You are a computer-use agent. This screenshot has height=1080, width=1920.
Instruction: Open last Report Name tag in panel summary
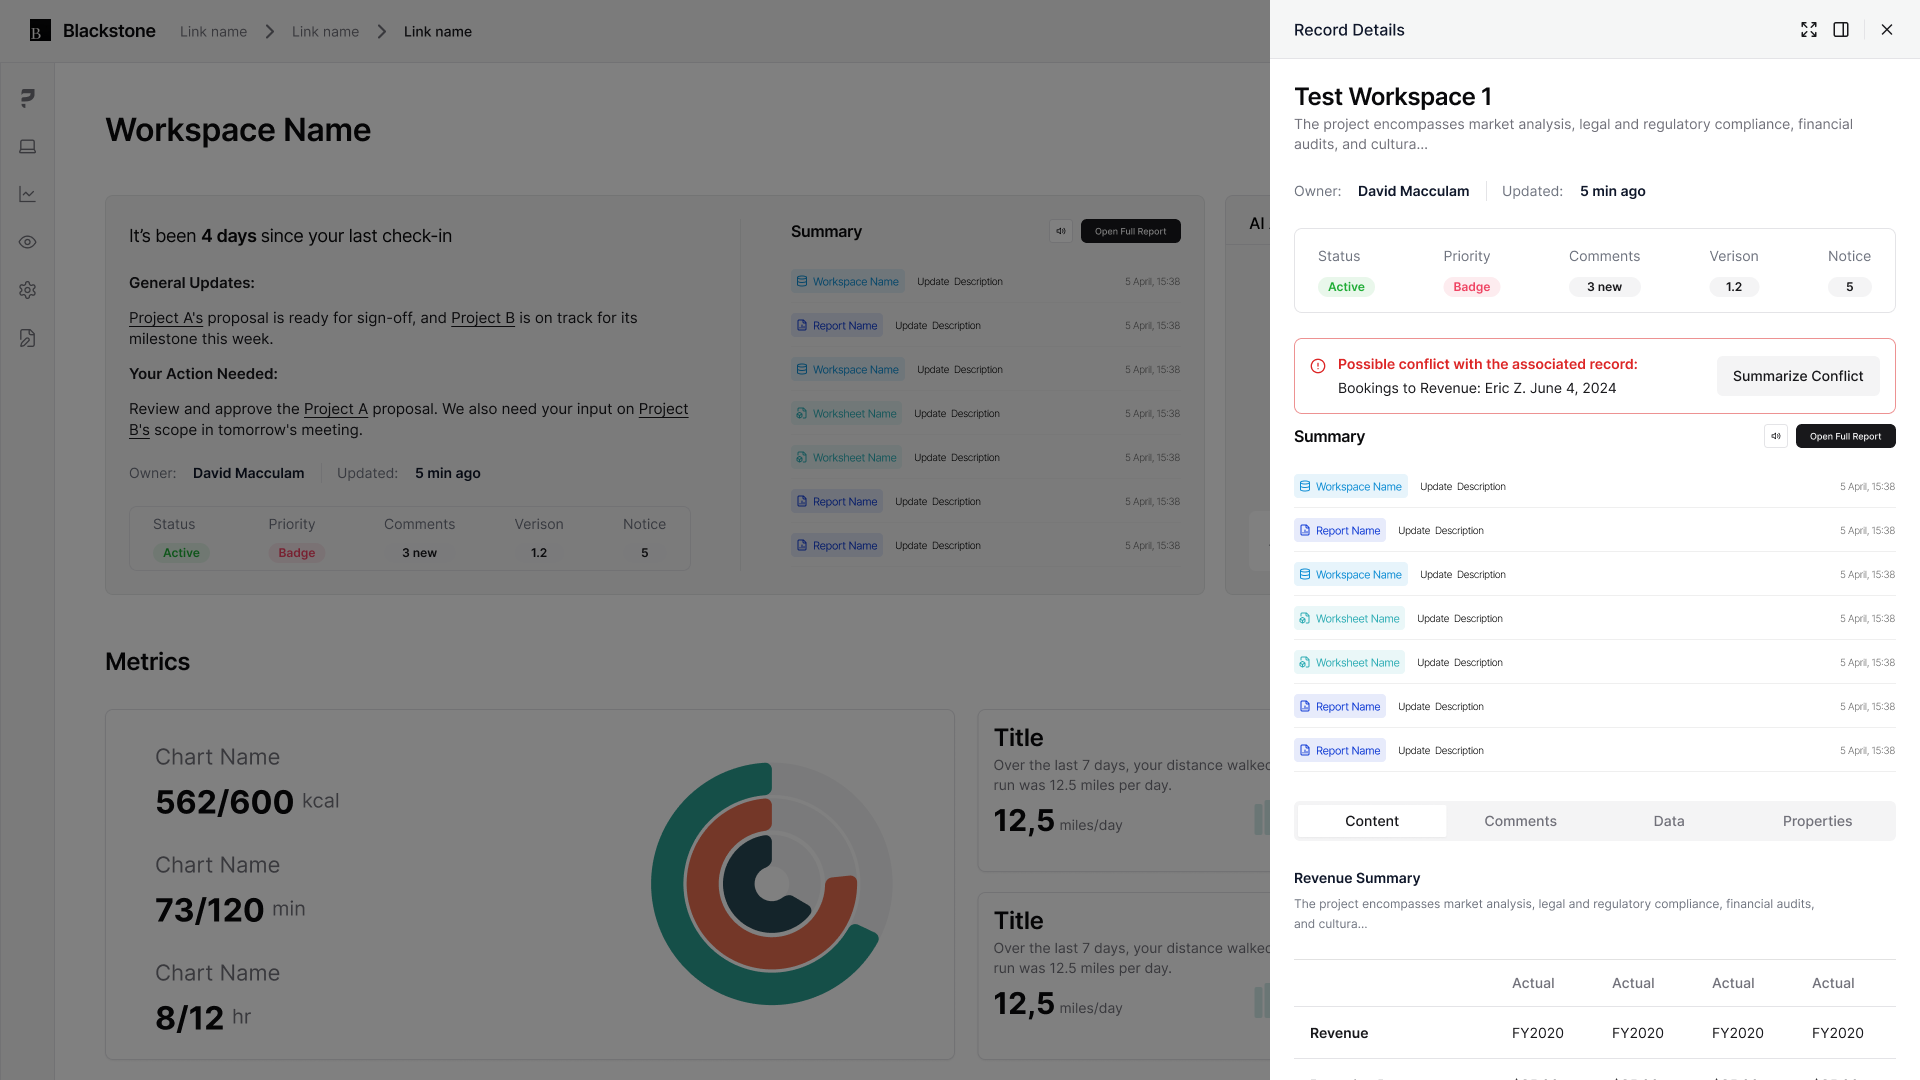tap(1340, 751)
